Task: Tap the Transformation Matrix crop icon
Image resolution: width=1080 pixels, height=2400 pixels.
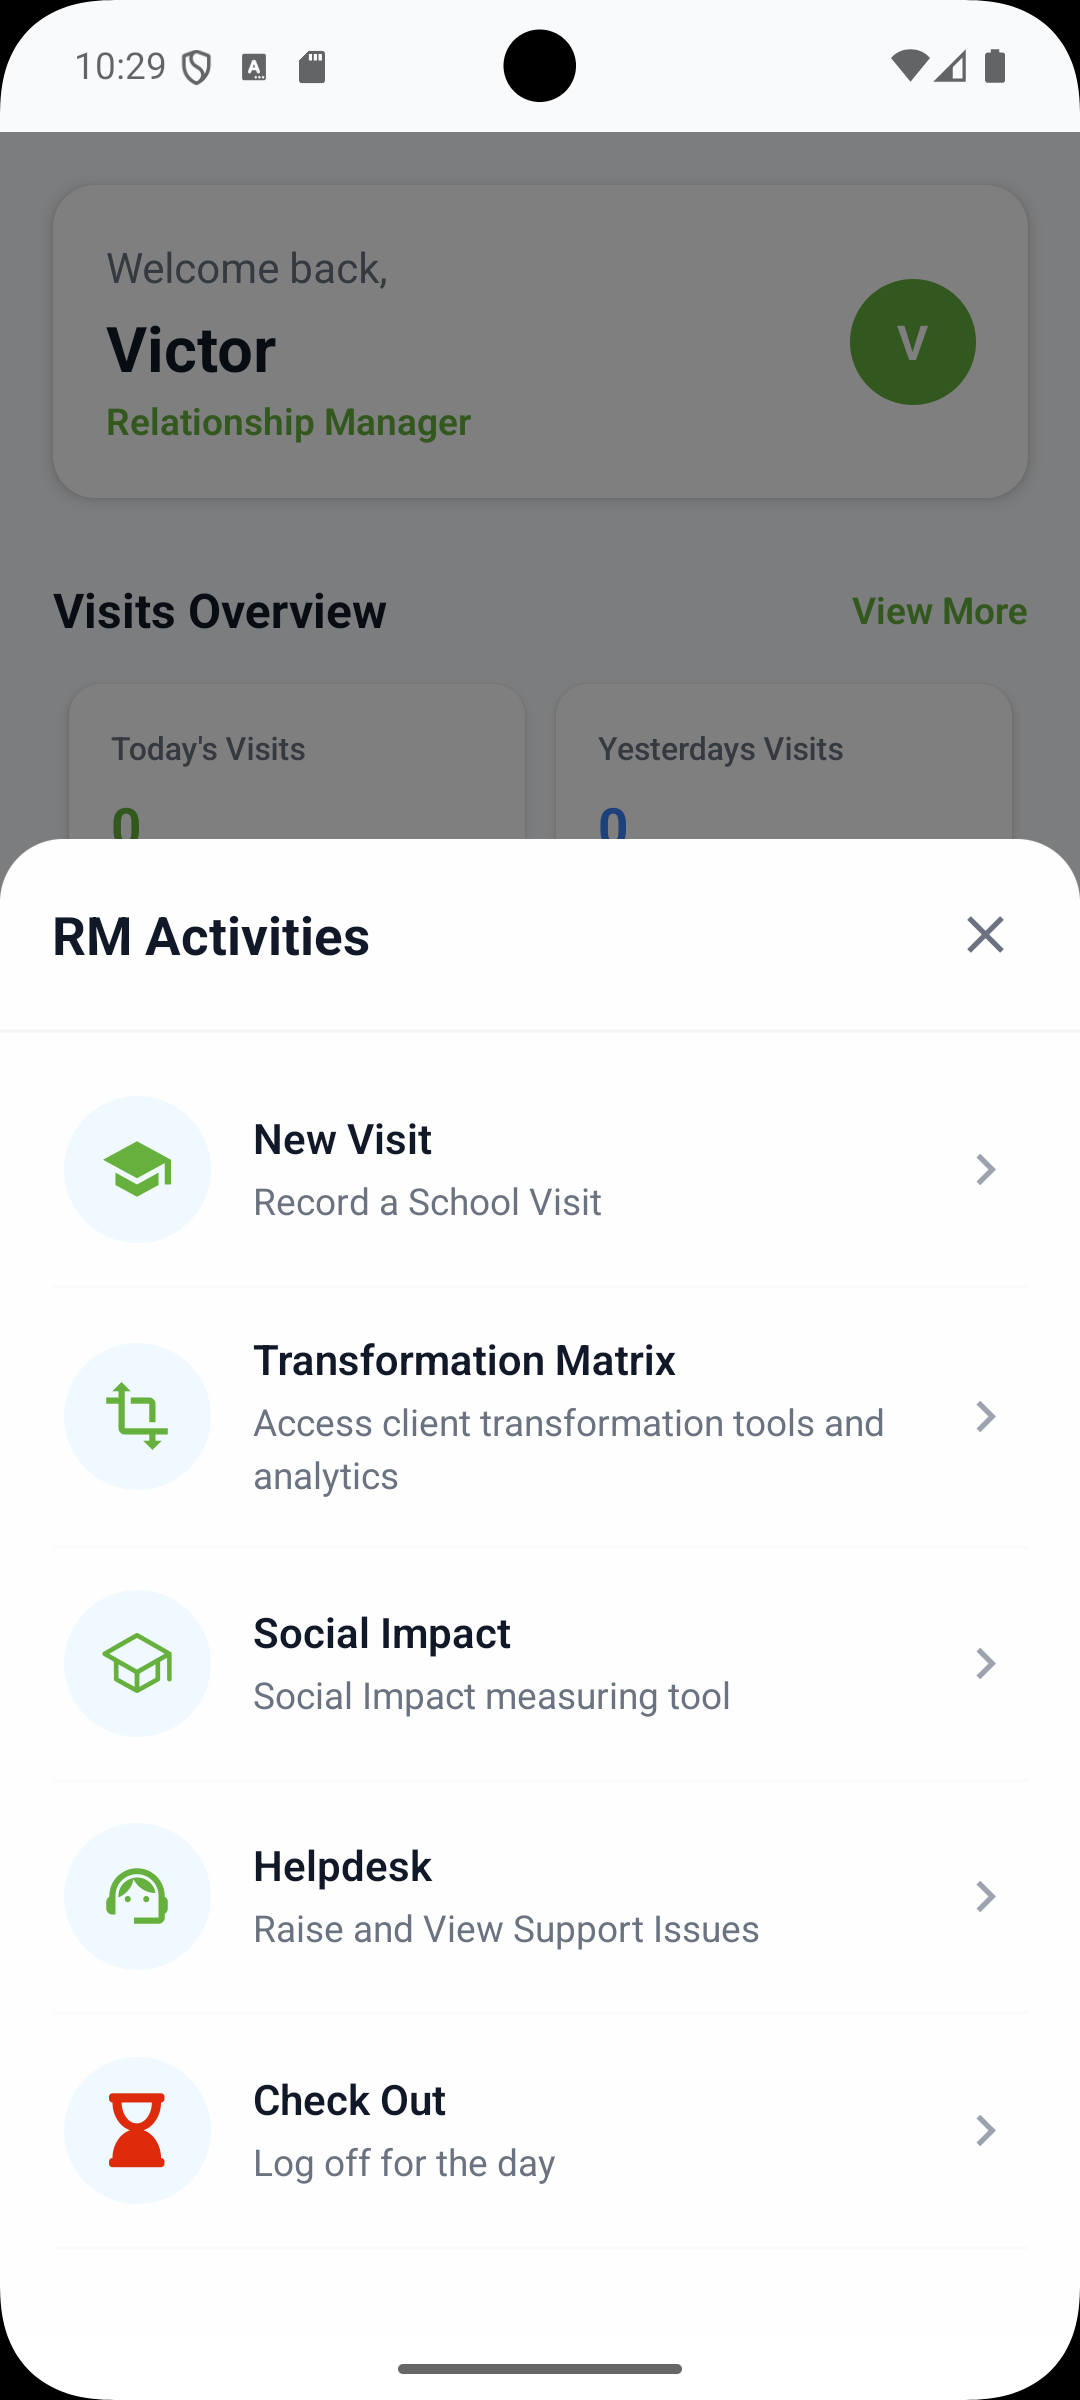Action: (137, 1416)
